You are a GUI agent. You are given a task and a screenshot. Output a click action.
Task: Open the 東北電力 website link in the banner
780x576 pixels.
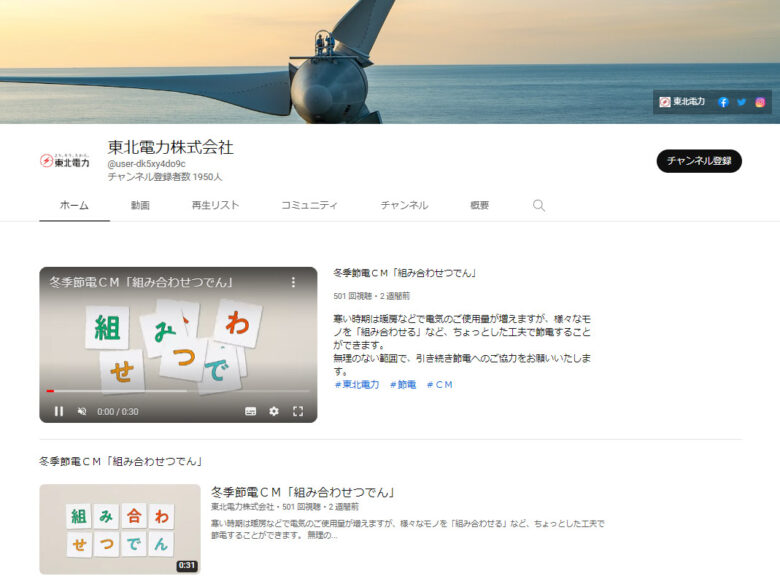(682, 102)
